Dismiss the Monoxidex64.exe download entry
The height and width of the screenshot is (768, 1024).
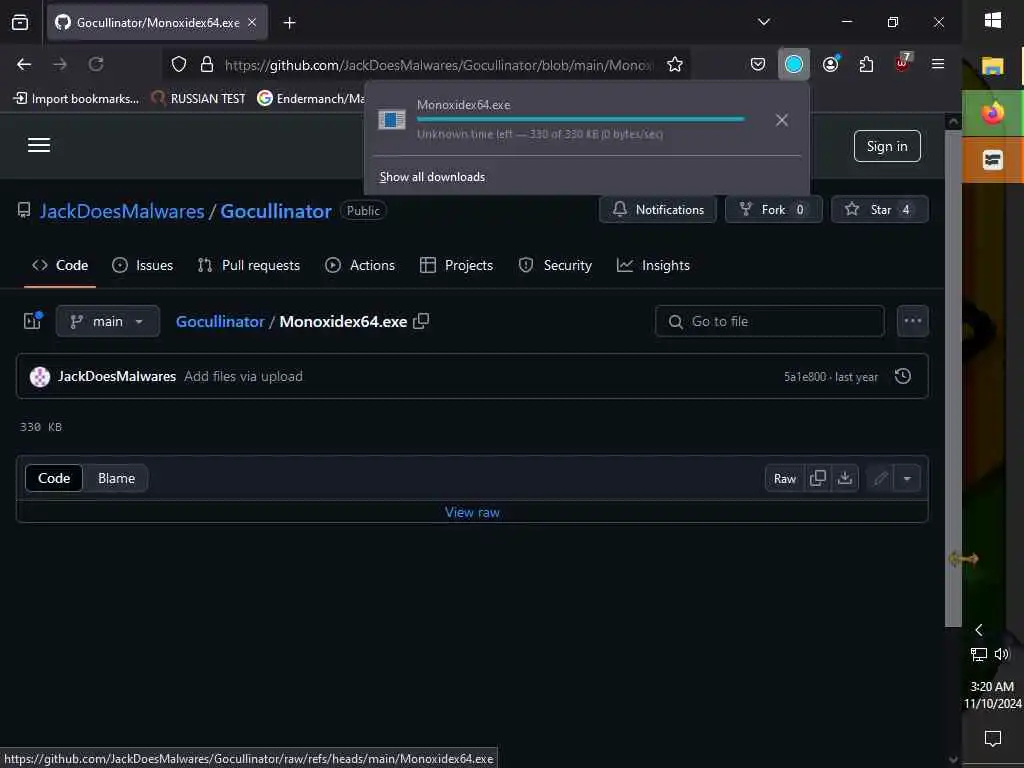click(x=782, y=120)
